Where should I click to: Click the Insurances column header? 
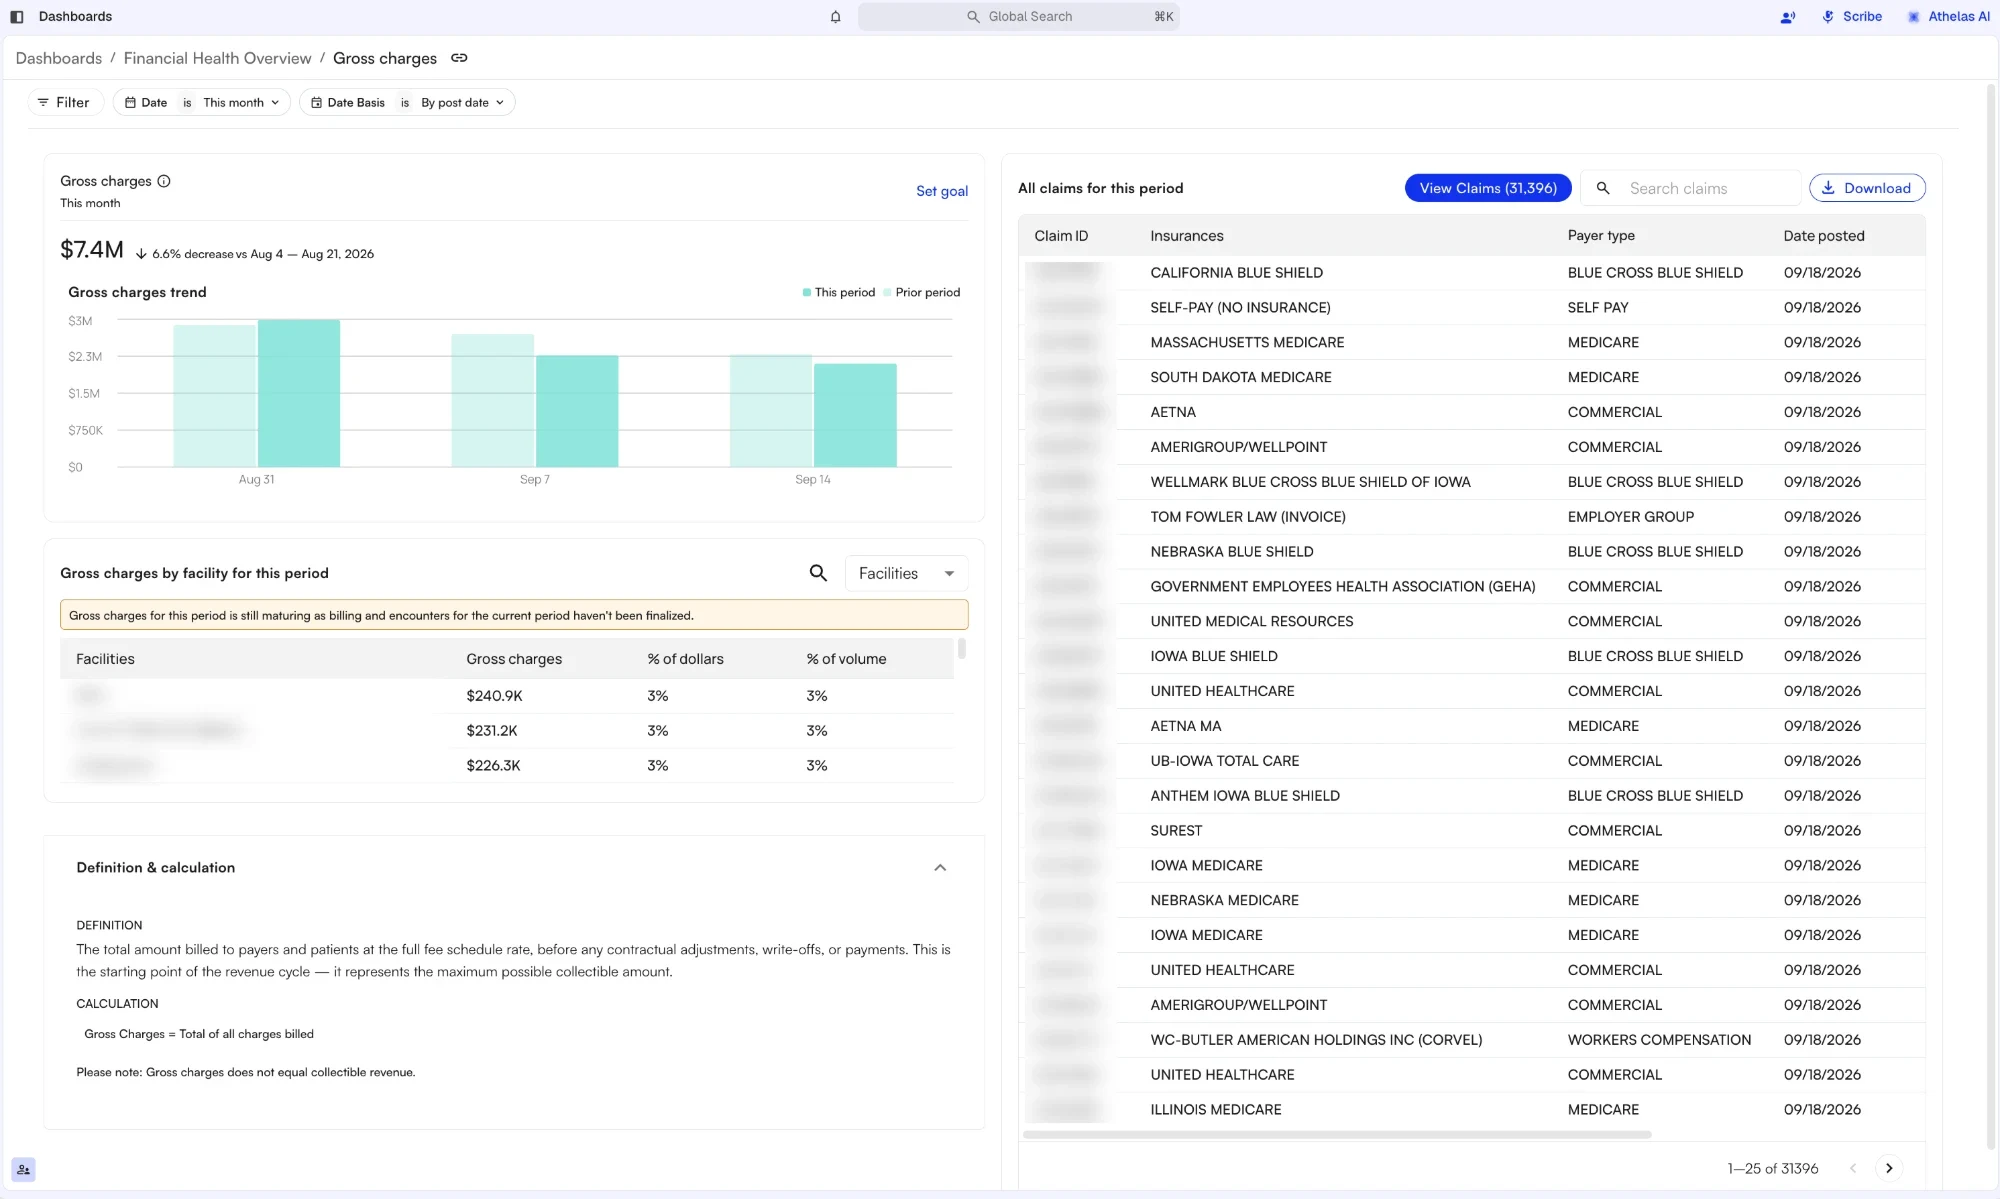coord(1187,236)
